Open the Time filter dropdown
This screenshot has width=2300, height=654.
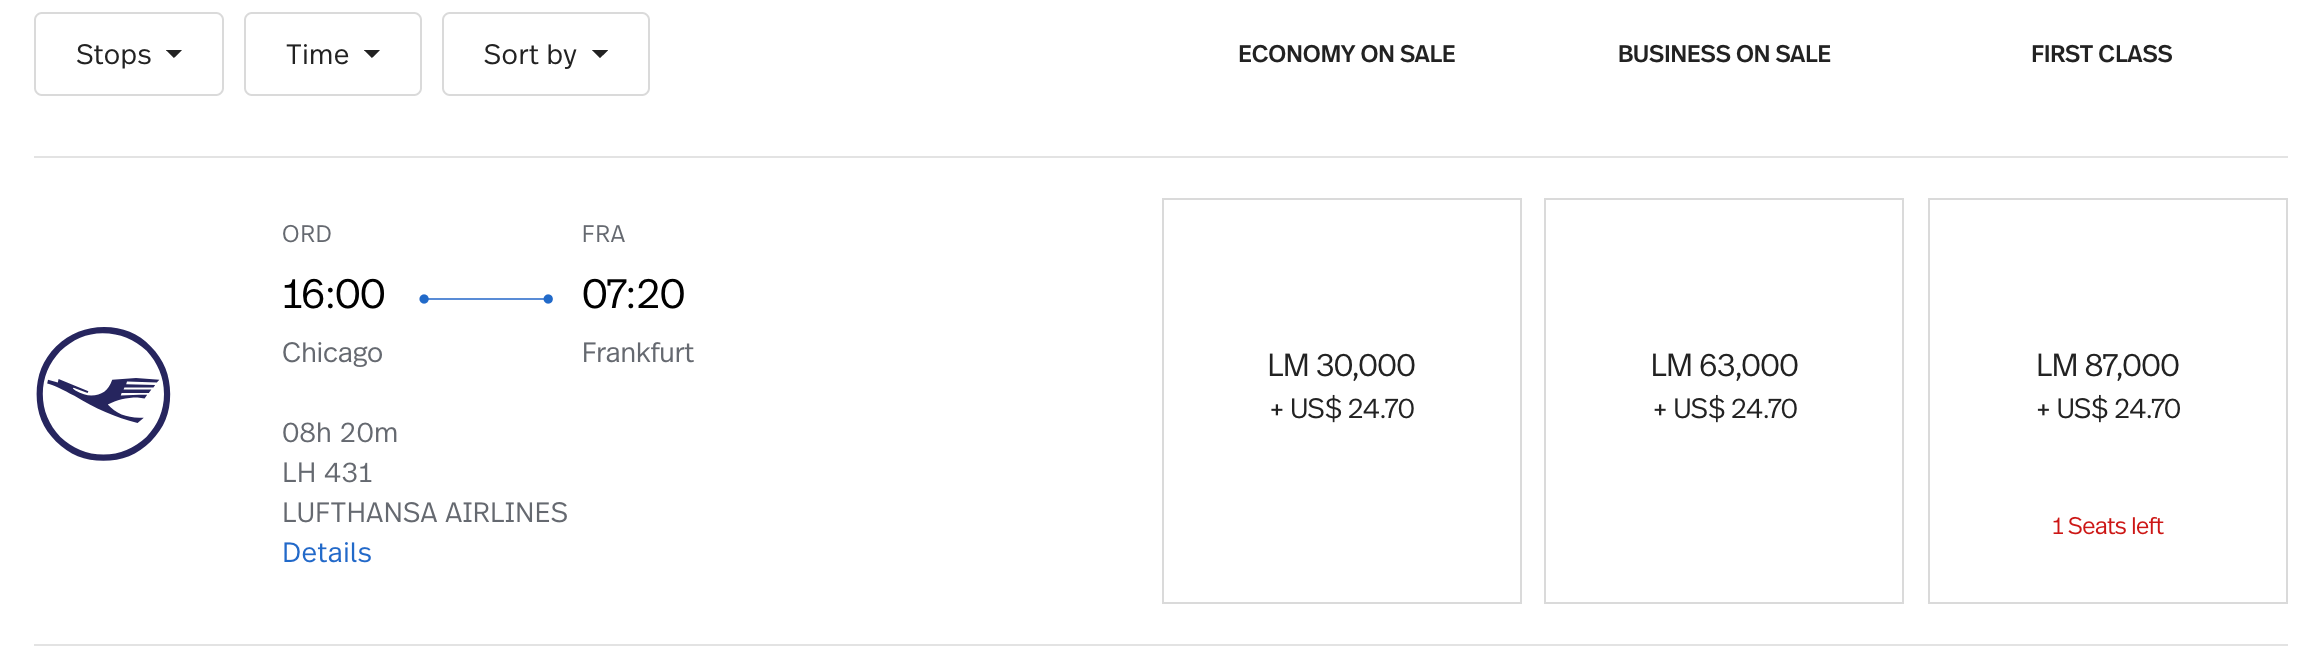(x=332, y=54)
